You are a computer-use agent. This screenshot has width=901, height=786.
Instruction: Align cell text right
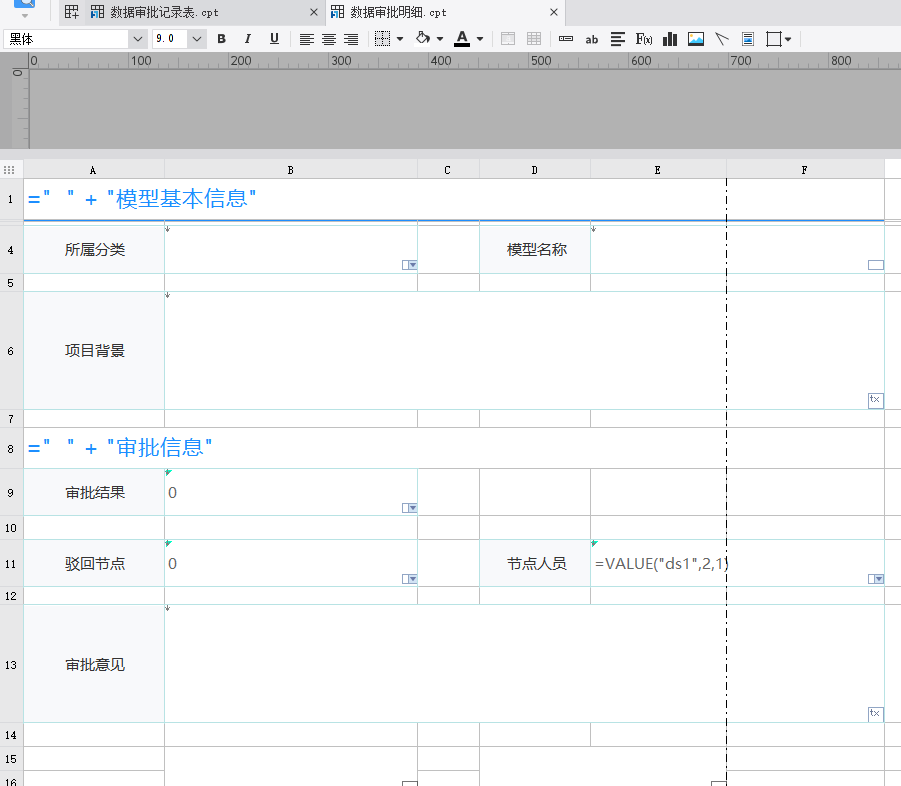coord(351,39)
